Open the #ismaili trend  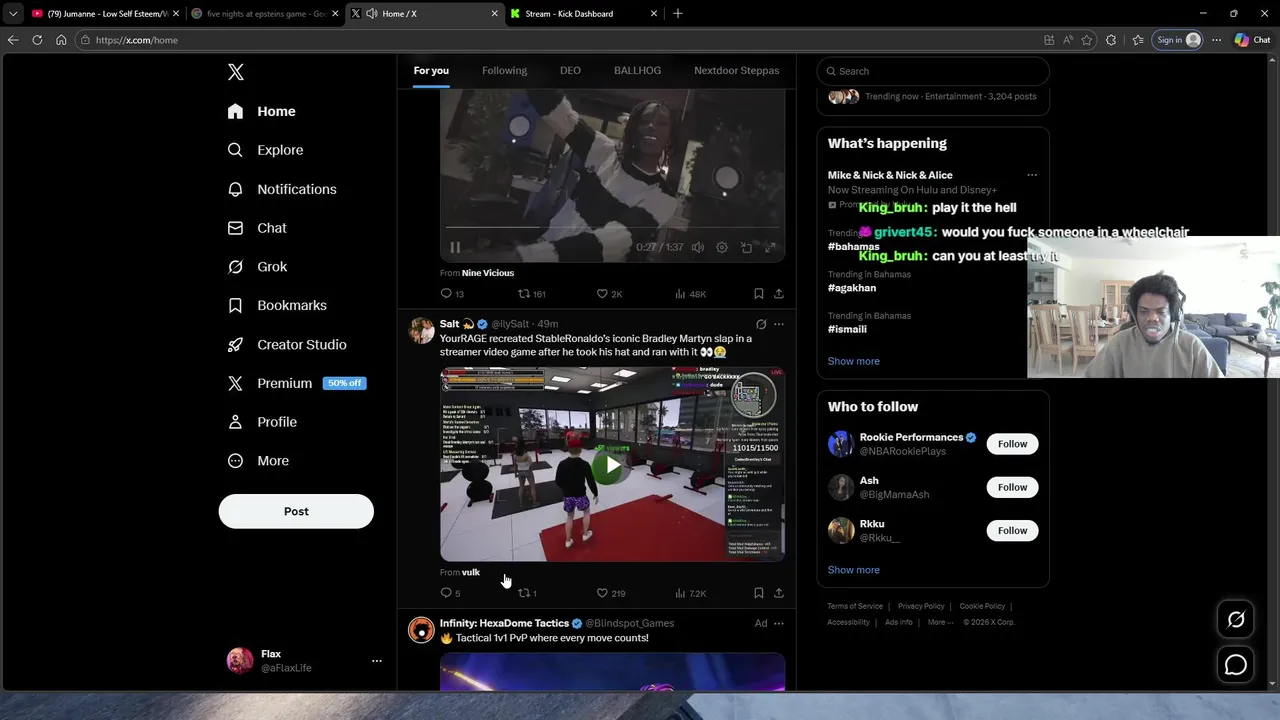coord(847,329)
